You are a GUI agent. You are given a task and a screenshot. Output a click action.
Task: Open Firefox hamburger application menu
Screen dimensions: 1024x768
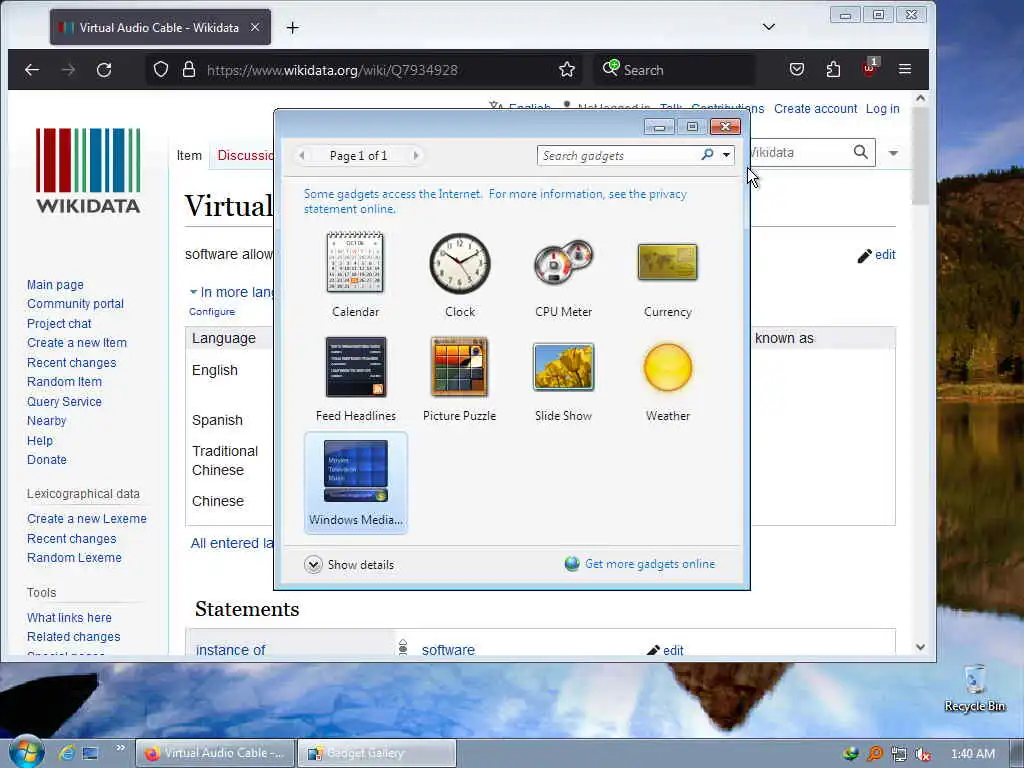[905, 69]
